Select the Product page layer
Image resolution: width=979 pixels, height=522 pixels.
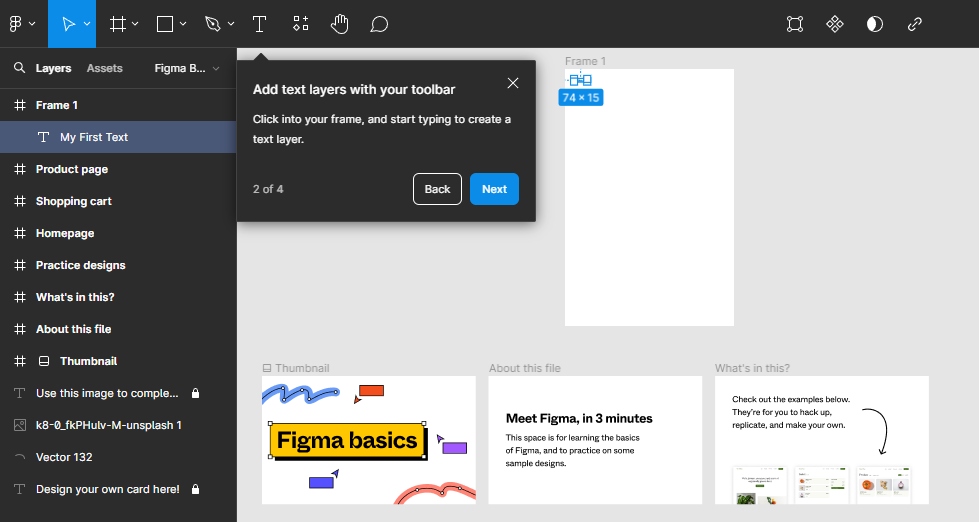point(72,169)
